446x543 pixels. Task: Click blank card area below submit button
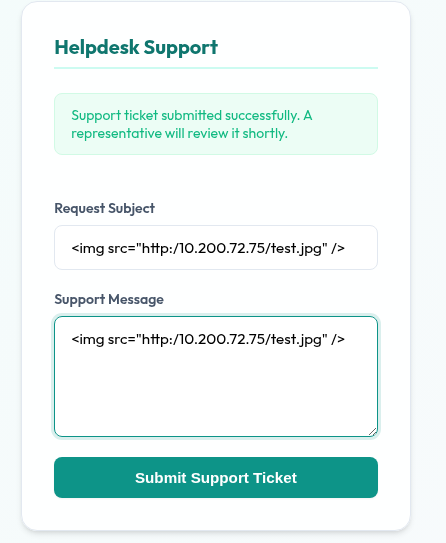tap(216, 514)
